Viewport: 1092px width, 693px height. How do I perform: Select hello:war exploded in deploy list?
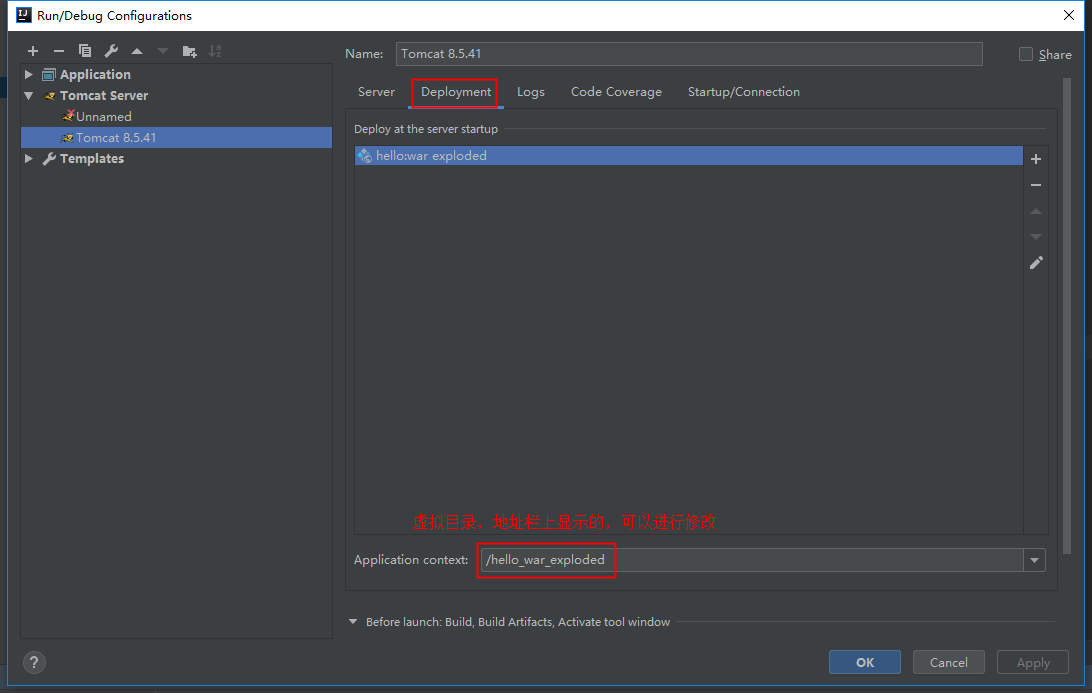(x=689, y=156)
